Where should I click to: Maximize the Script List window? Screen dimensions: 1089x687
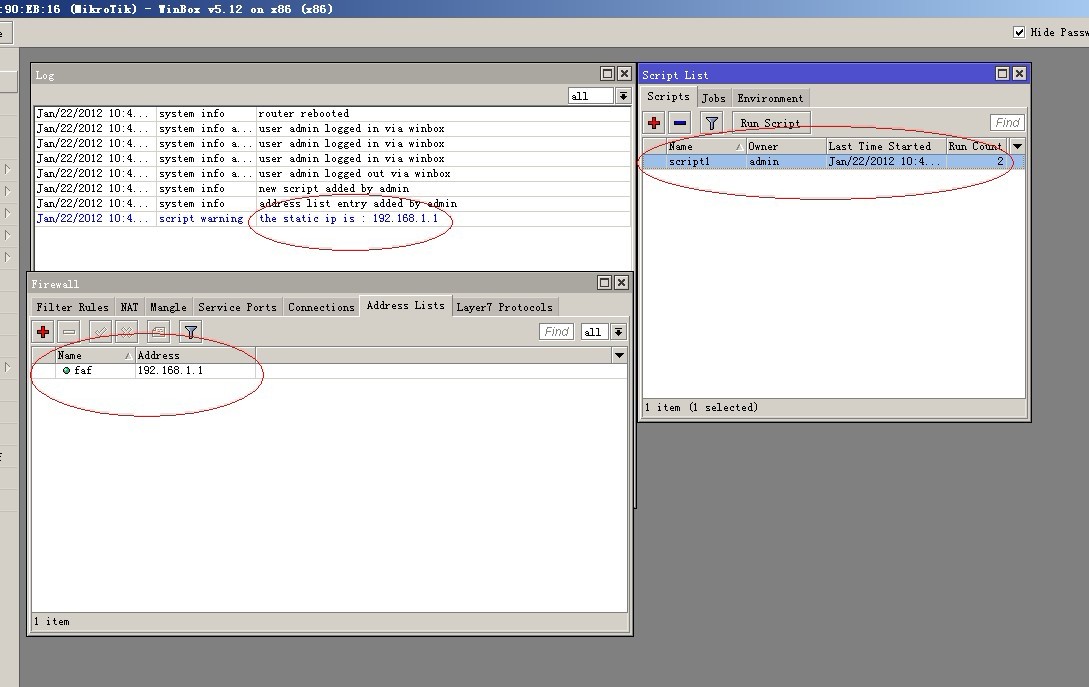click(x=1002, y=74)
